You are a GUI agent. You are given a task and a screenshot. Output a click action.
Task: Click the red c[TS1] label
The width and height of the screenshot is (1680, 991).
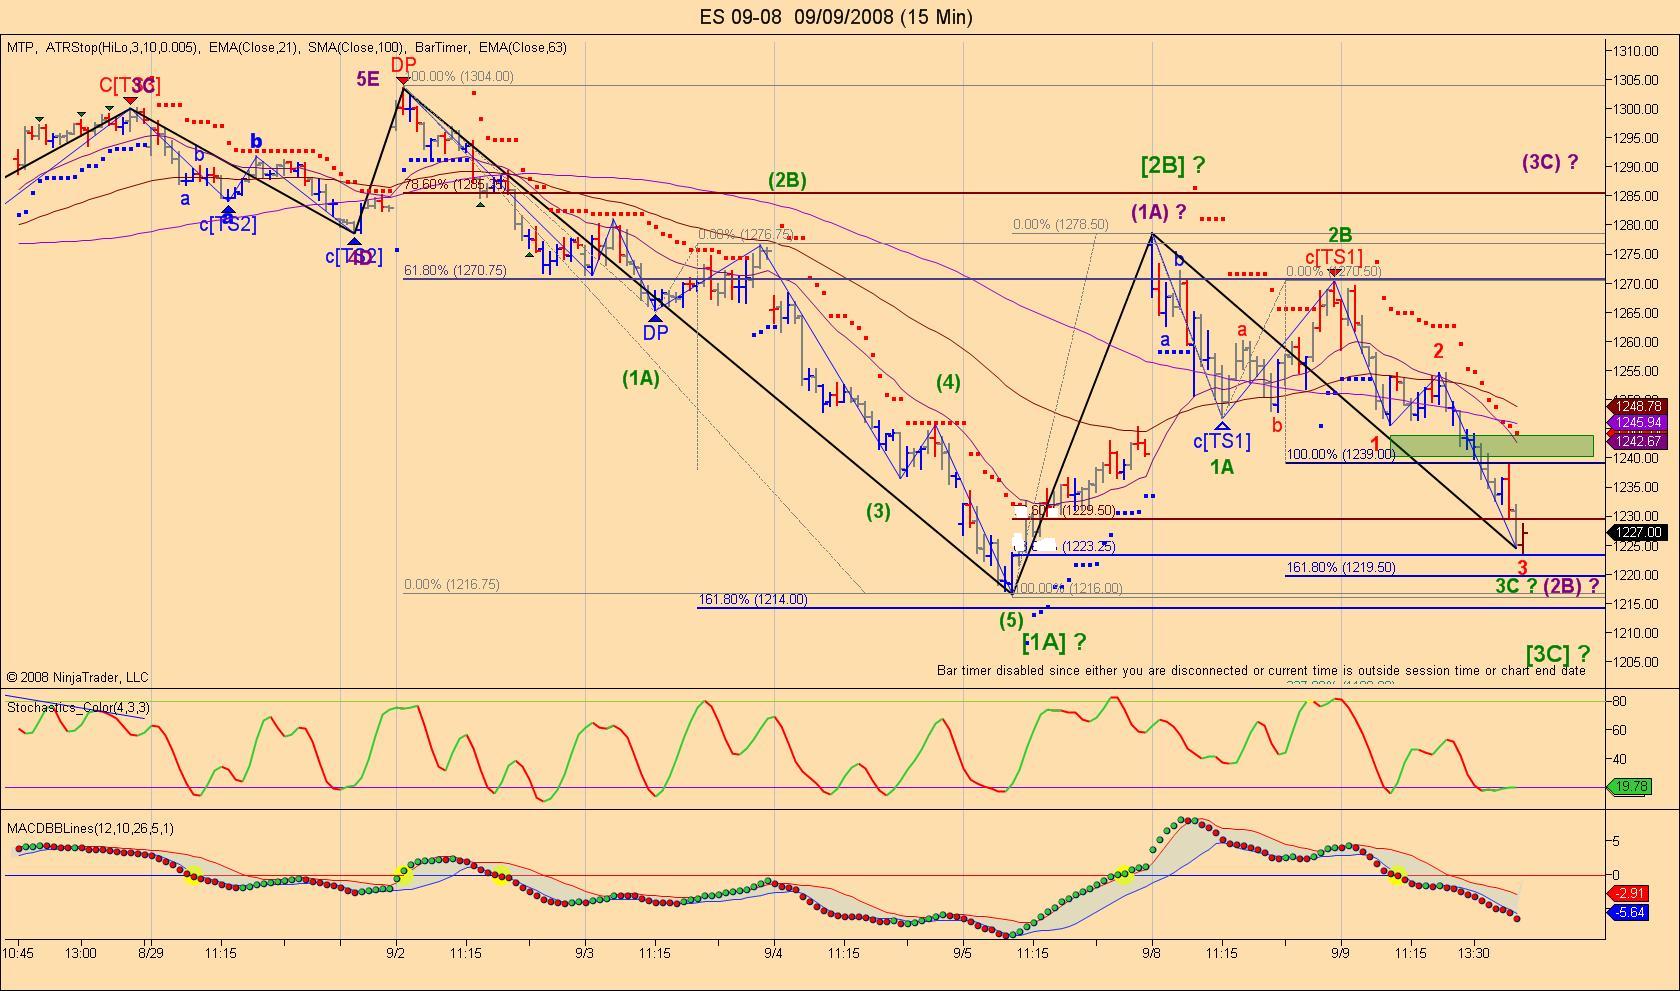tap(1334, 257)
